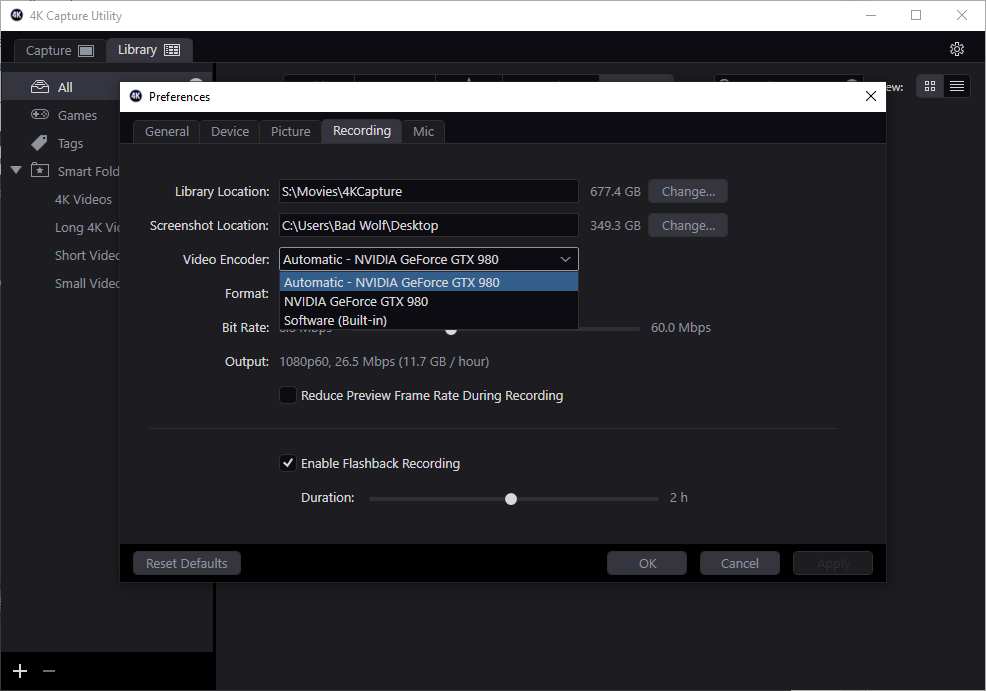The width and height of the screenshot is (986, 691).
Task: Click the Apply button
Action: click(x=833, y=563)
